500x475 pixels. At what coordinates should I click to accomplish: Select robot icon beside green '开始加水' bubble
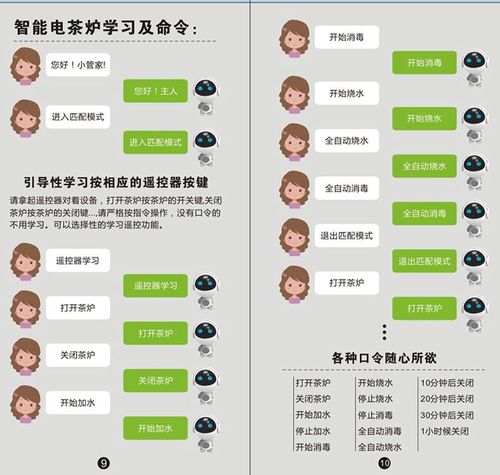(x=206, y=433)
